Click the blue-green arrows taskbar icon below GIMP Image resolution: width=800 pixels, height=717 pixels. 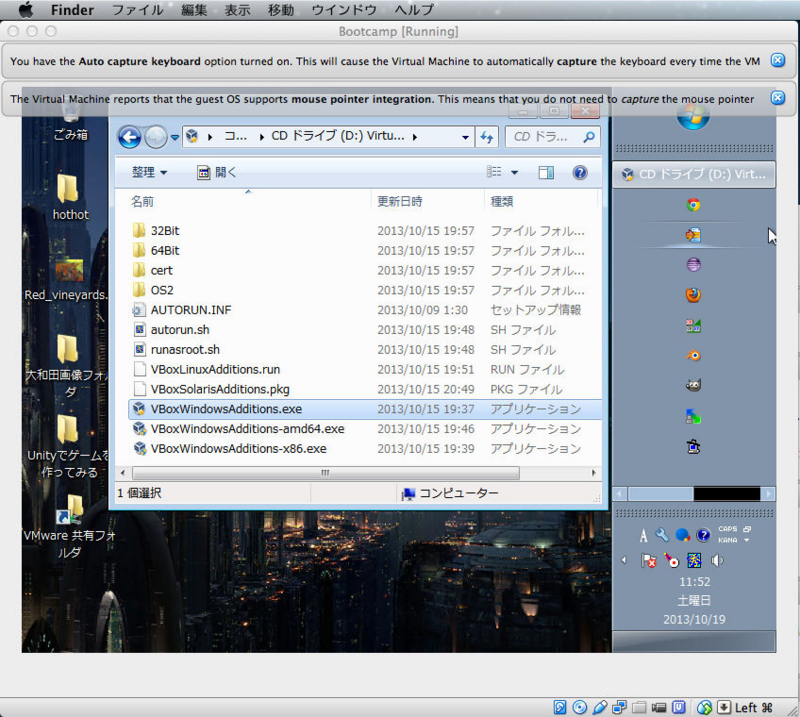pos(693,416)
